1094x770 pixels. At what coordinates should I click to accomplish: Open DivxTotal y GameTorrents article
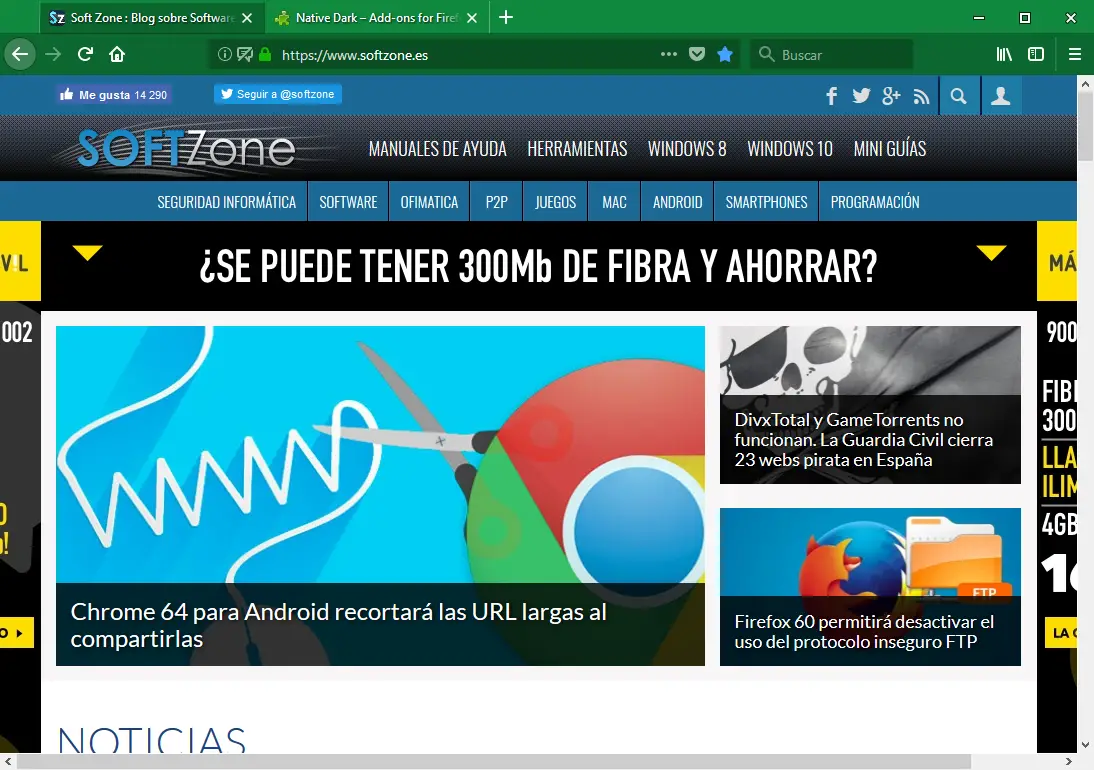[x=863, y=439]
